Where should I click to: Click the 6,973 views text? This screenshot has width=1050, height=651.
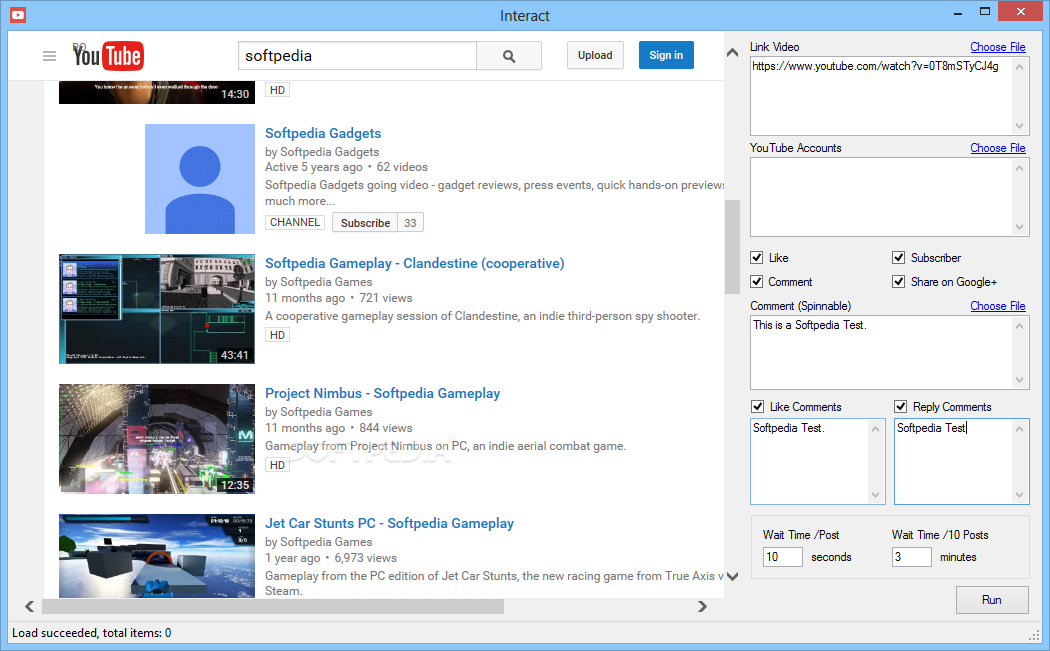pyautogui.click(x=366, y=558)
